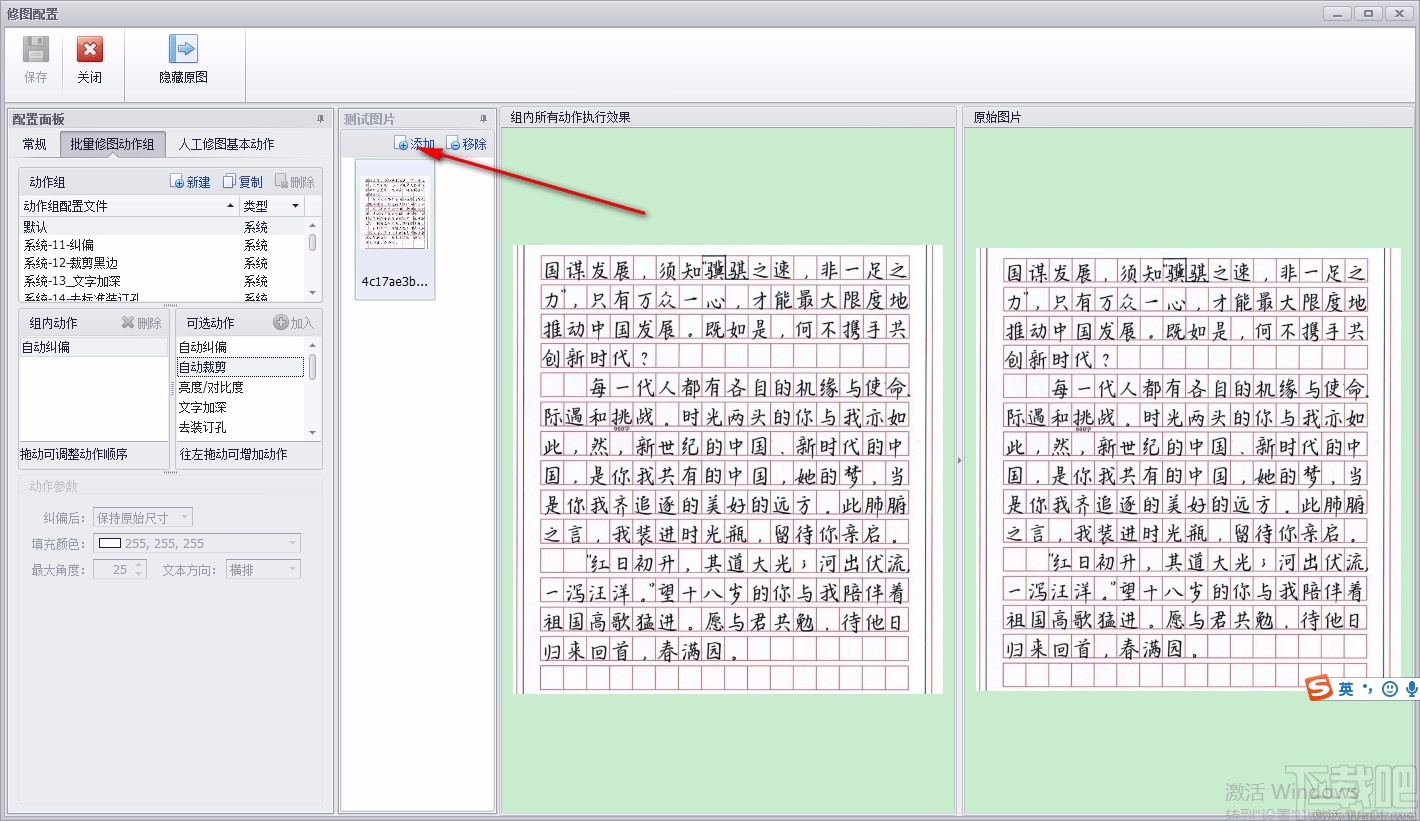The width and height of the screenshot is (1420, 821).
Task: Click 删除 in the 动作组 header
Action: (x=295, y=182)
